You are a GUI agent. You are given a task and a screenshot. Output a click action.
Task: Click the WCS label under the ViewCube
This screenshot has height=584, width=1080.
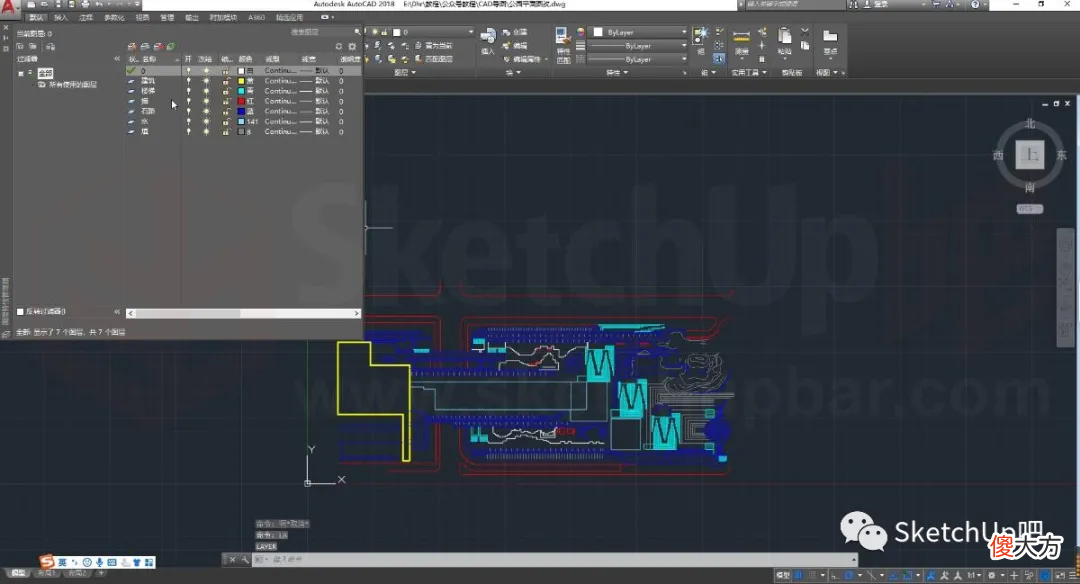tap(1029, 209)
